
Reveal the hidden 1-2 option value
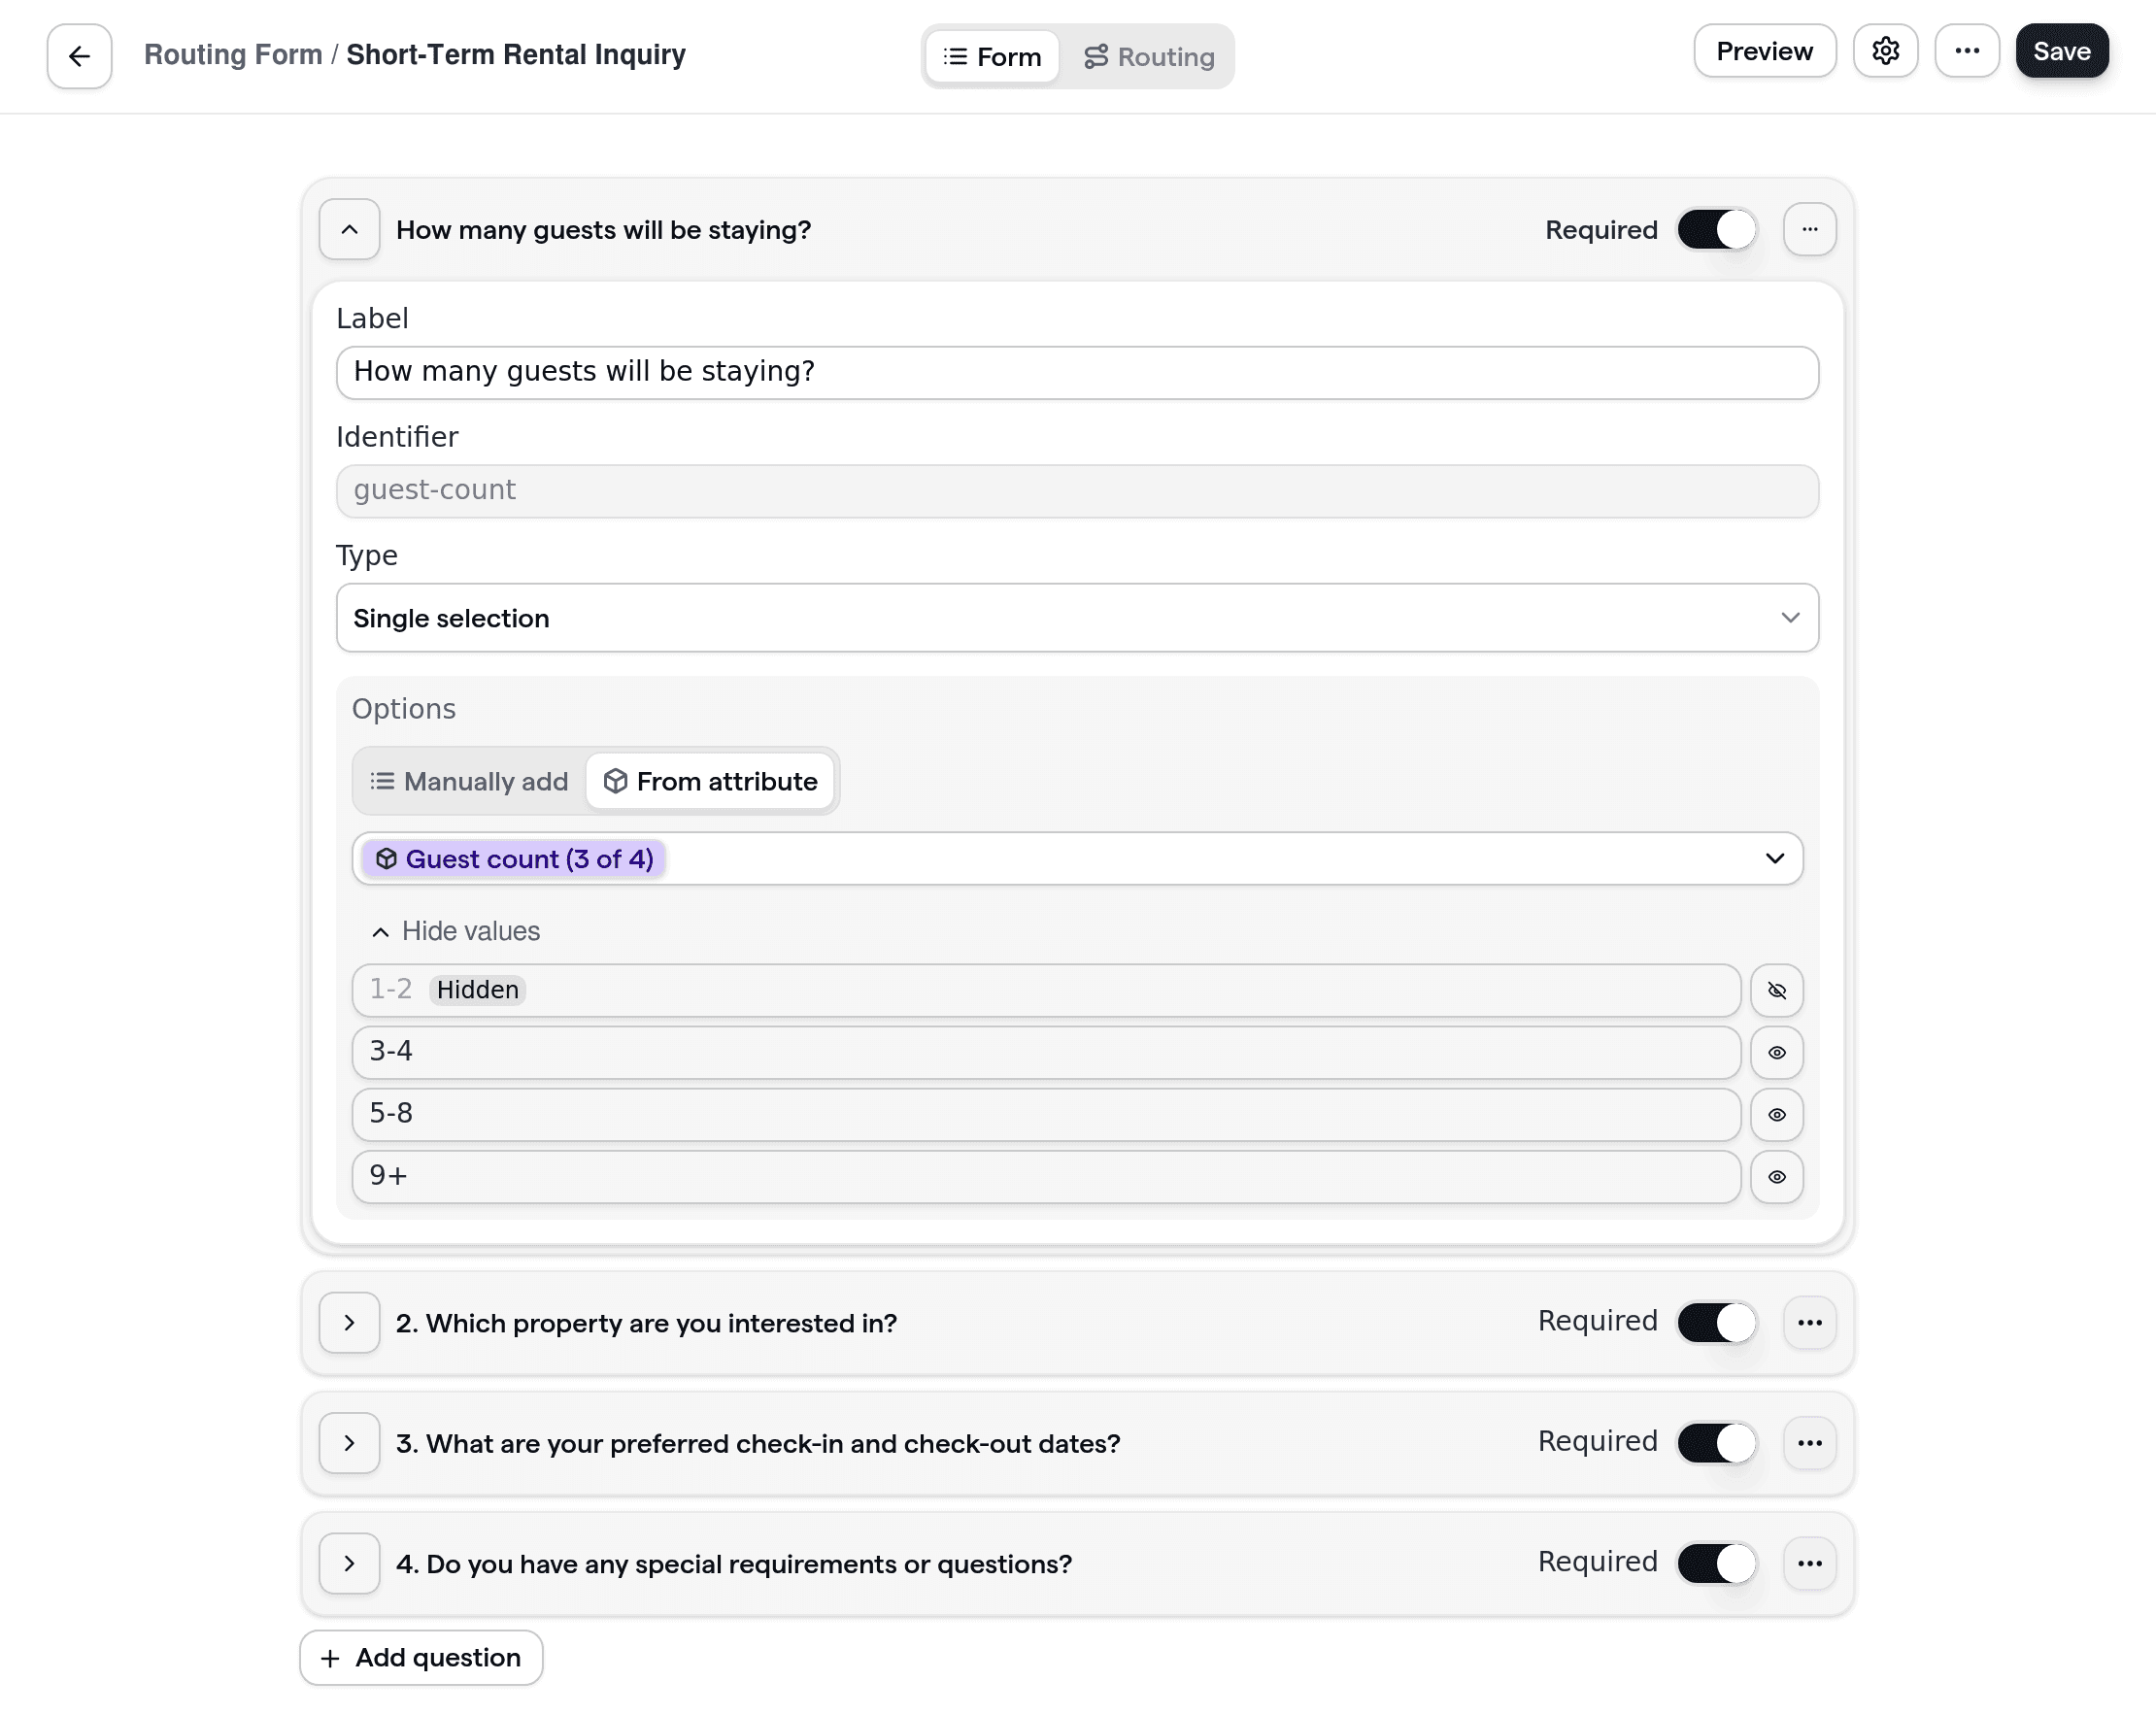1777,990
